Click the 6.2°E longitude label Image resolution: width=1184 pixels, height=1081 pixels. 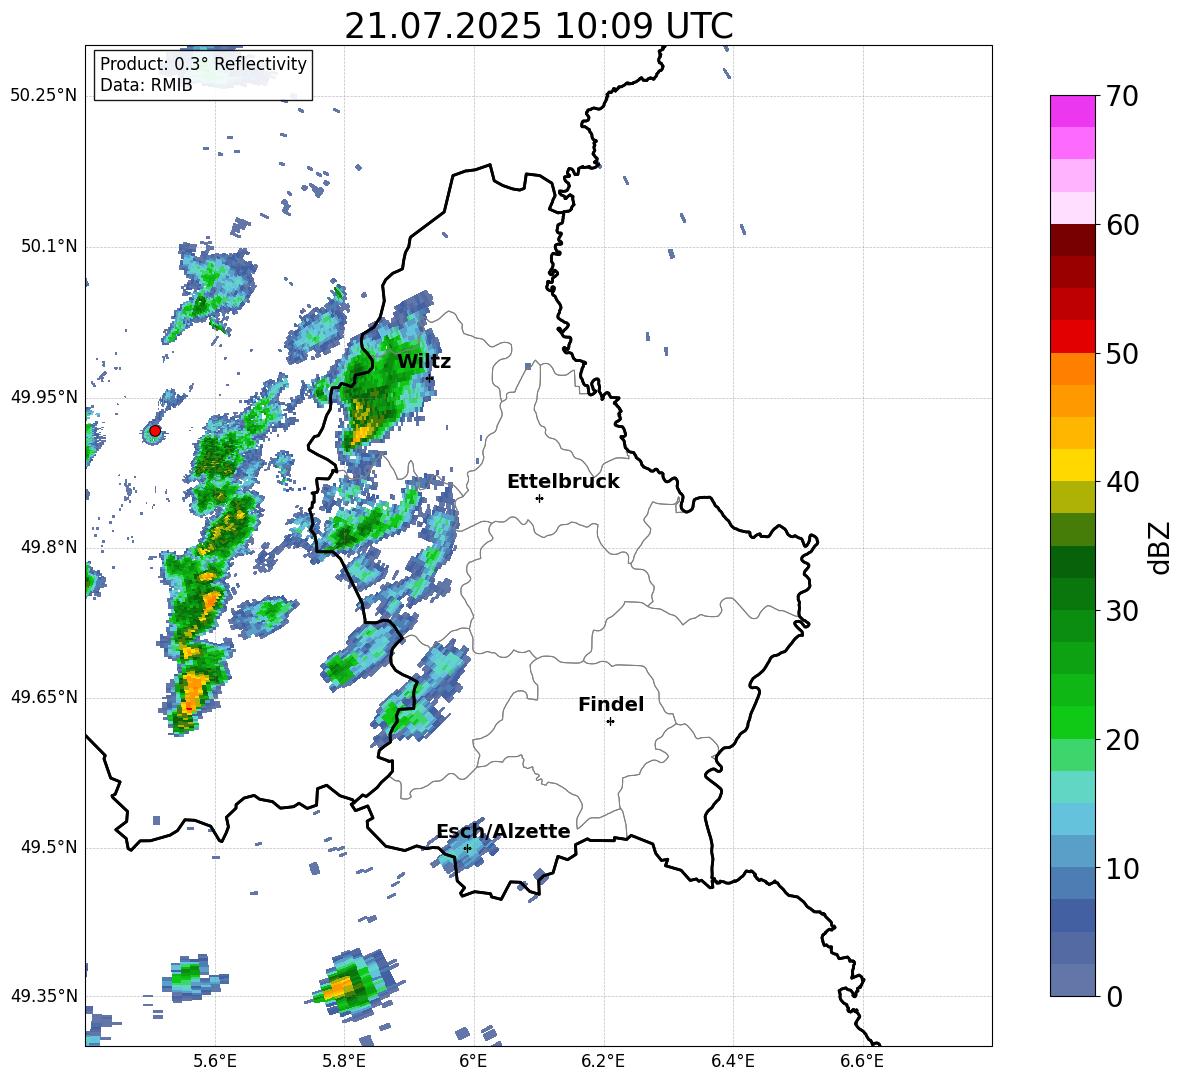click(603, 1061)
